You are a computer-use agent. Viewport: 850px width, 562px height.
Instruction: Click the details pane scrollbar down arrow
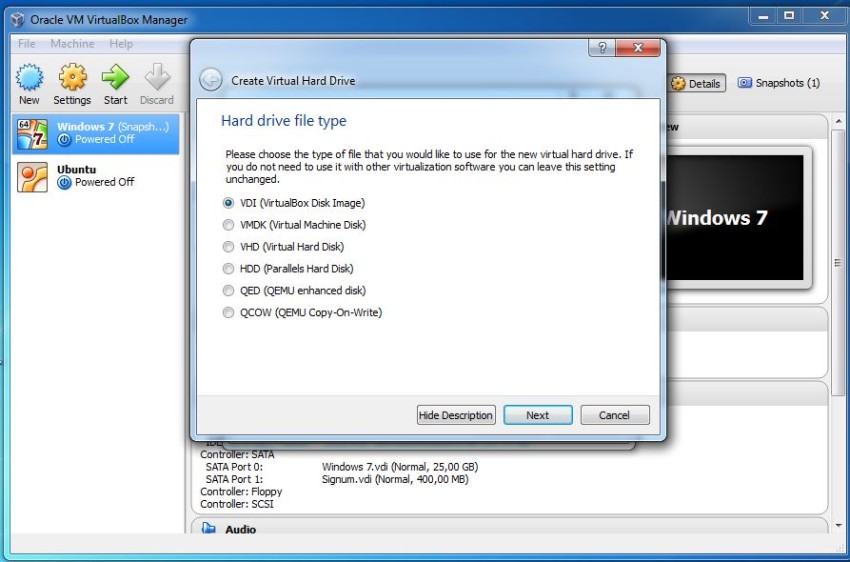tap(839, 525)
